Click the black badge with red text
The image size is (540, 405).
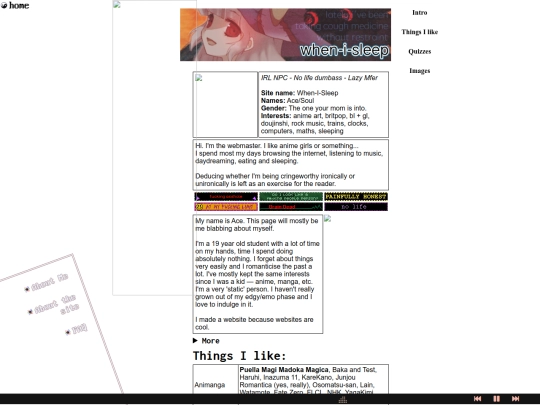[226, 196]
